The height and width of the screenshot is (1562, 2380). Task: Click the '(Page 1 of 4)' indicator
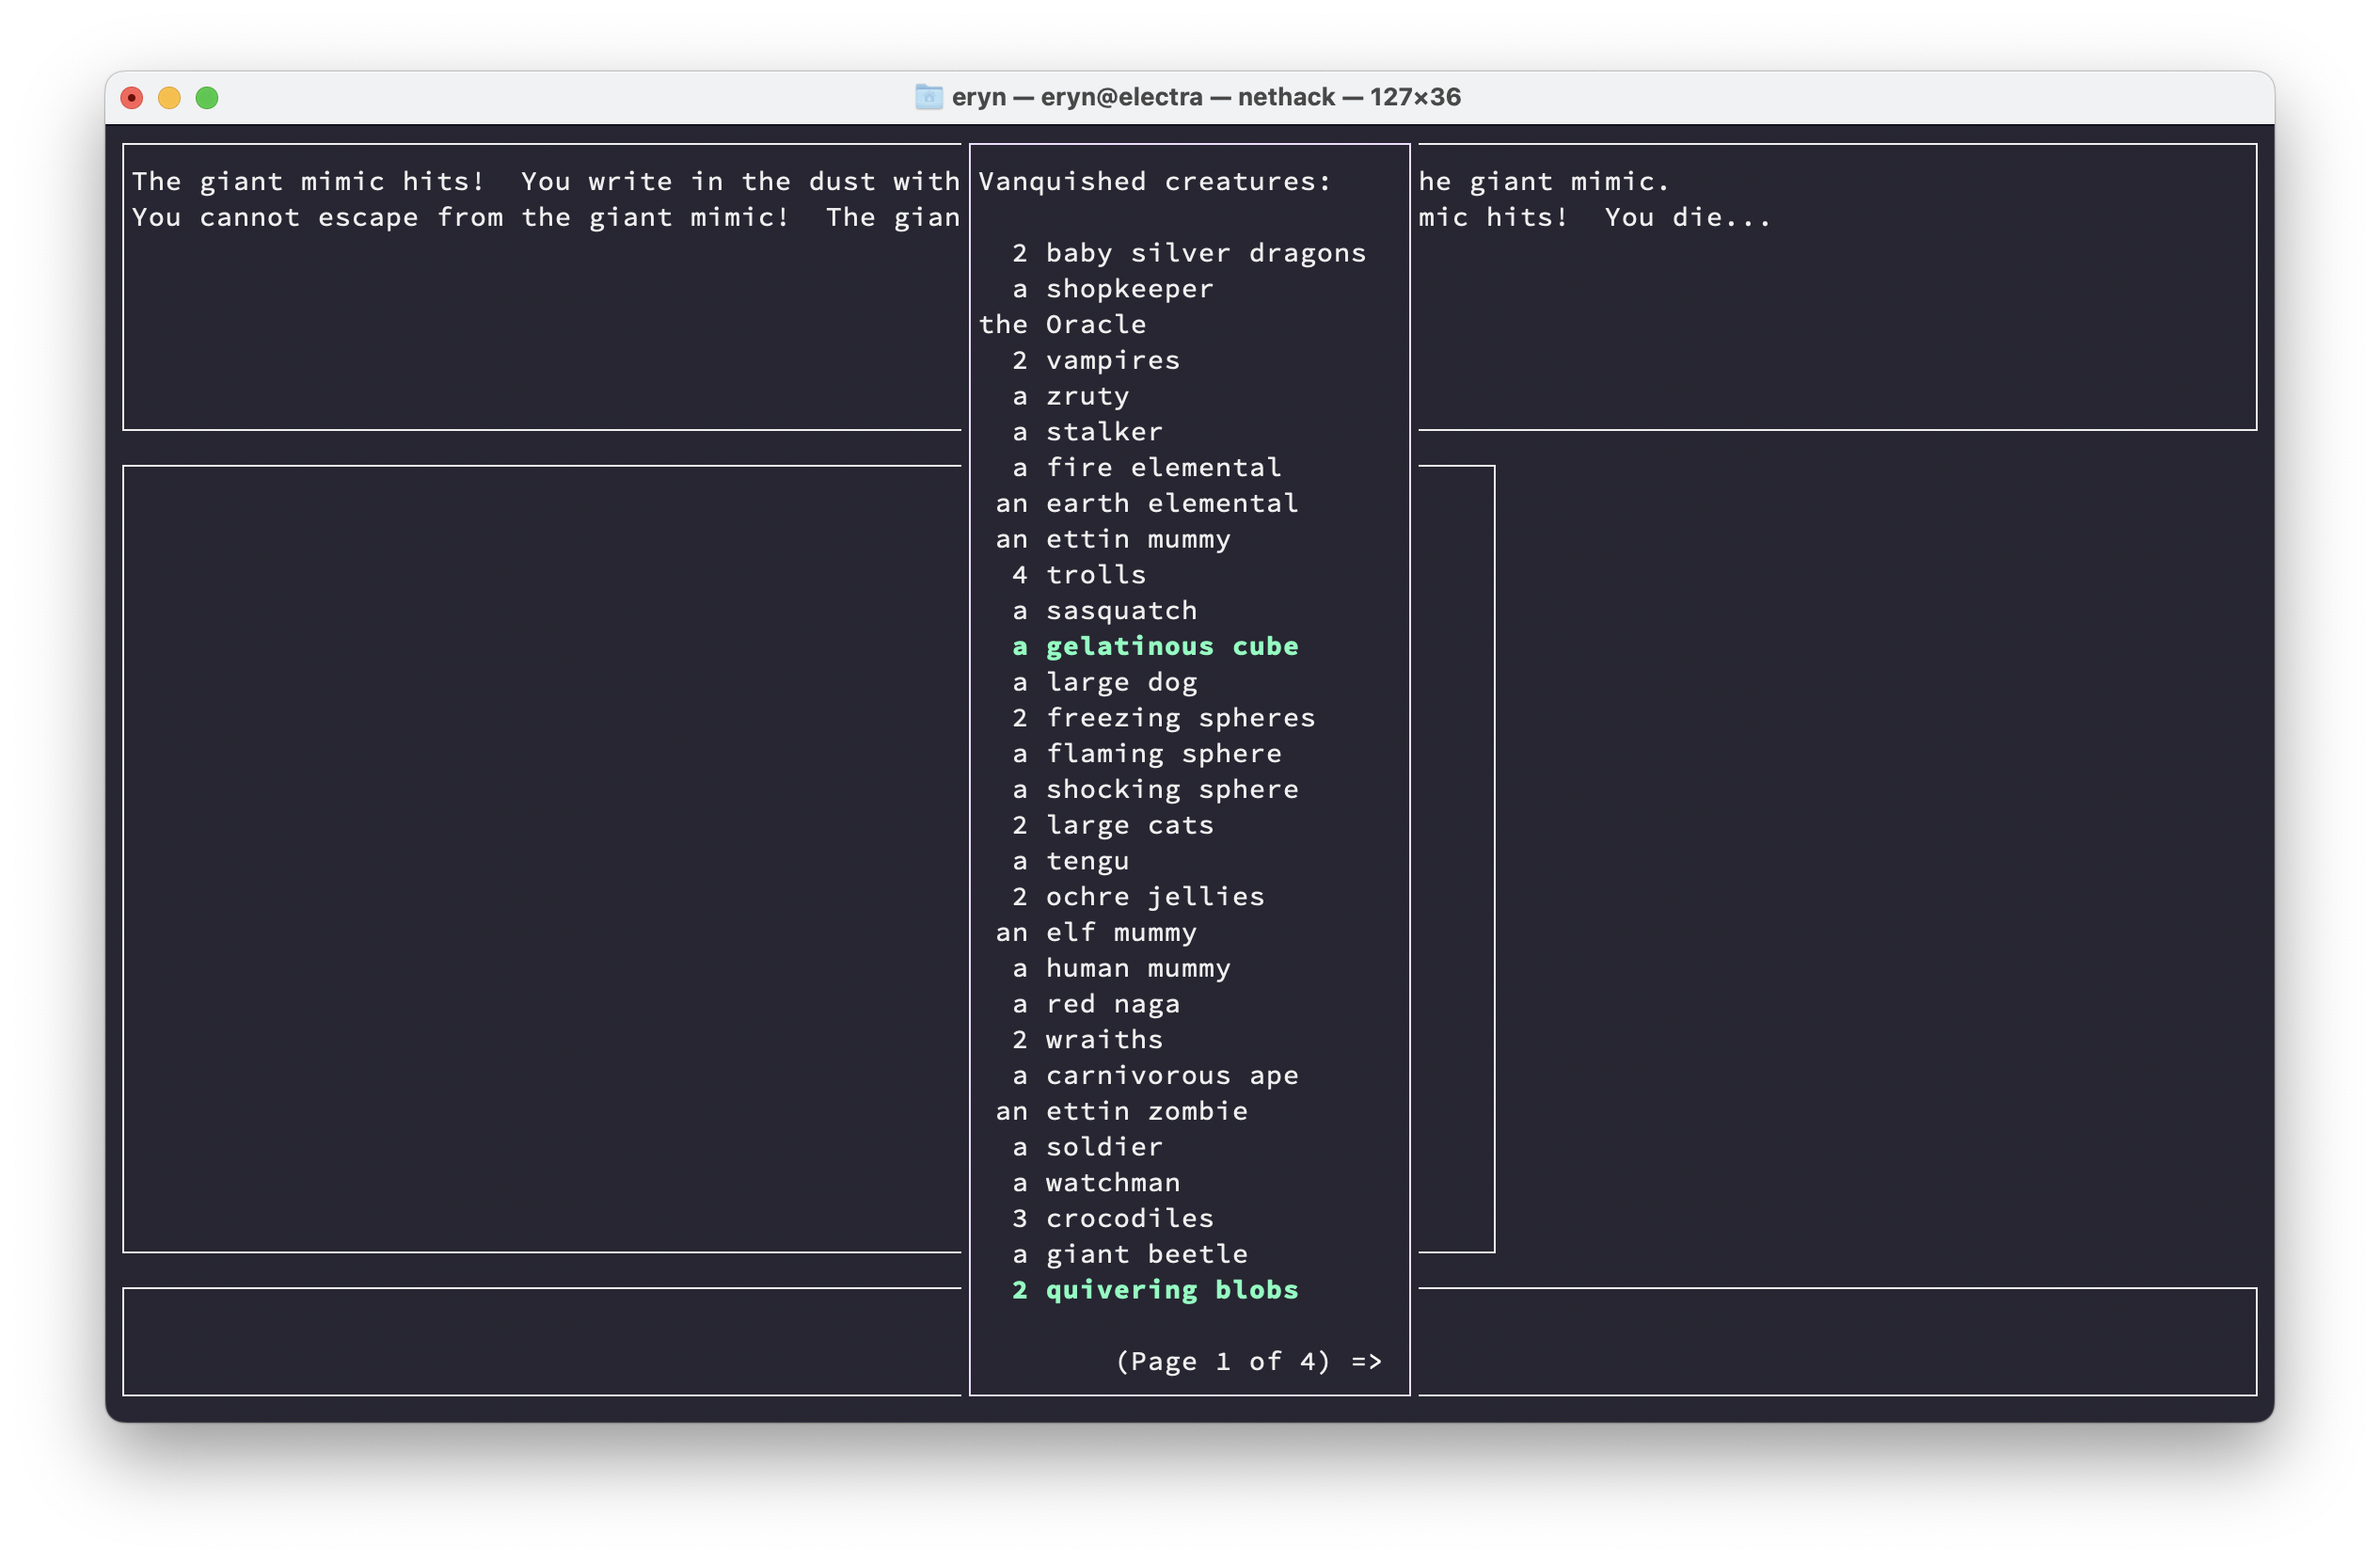1222,1361
